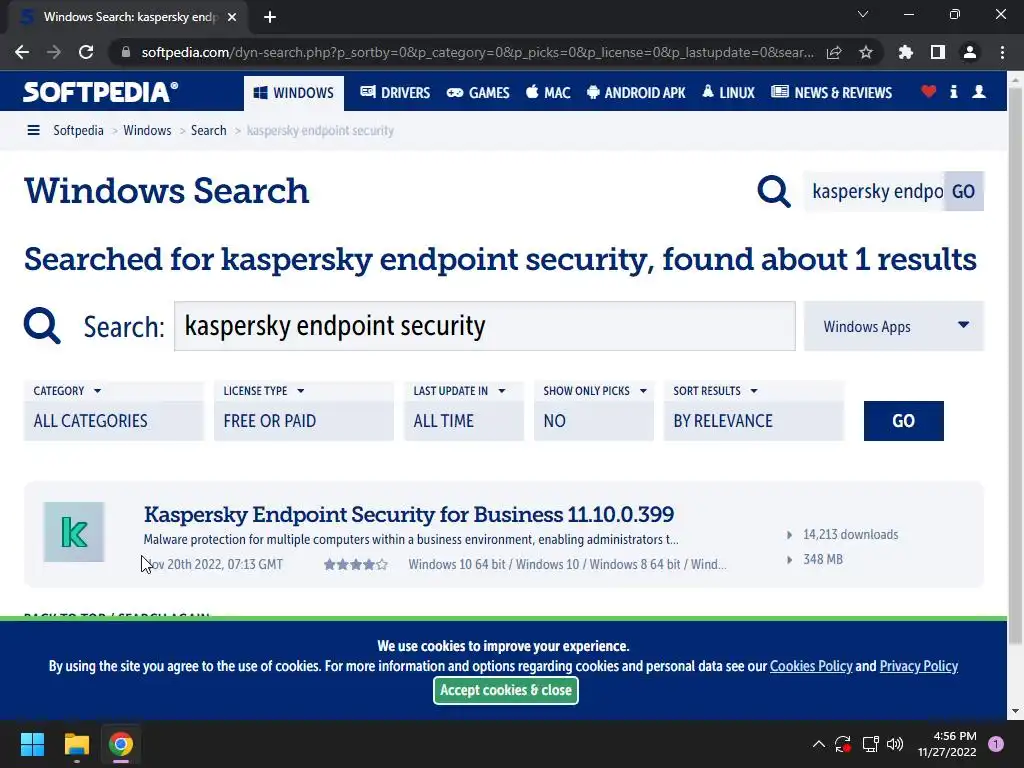Click the 348 MB size text
Image resolution: width=1024 pixels, height=768 pixels.
[823, 560]
